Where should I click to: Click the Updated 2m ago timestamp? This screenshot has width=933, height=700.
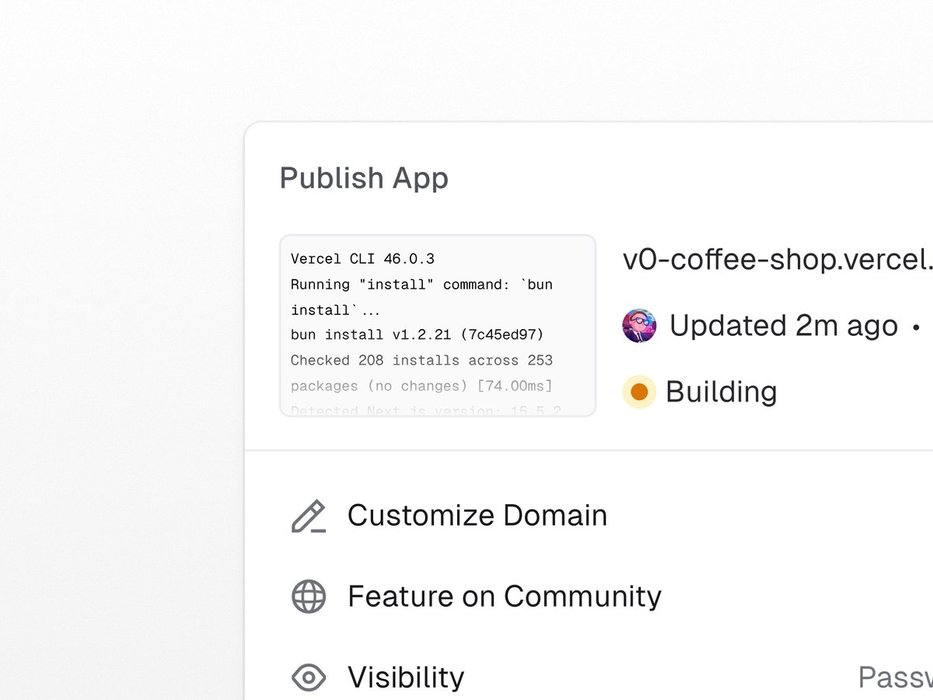click(x=783, y=326)
